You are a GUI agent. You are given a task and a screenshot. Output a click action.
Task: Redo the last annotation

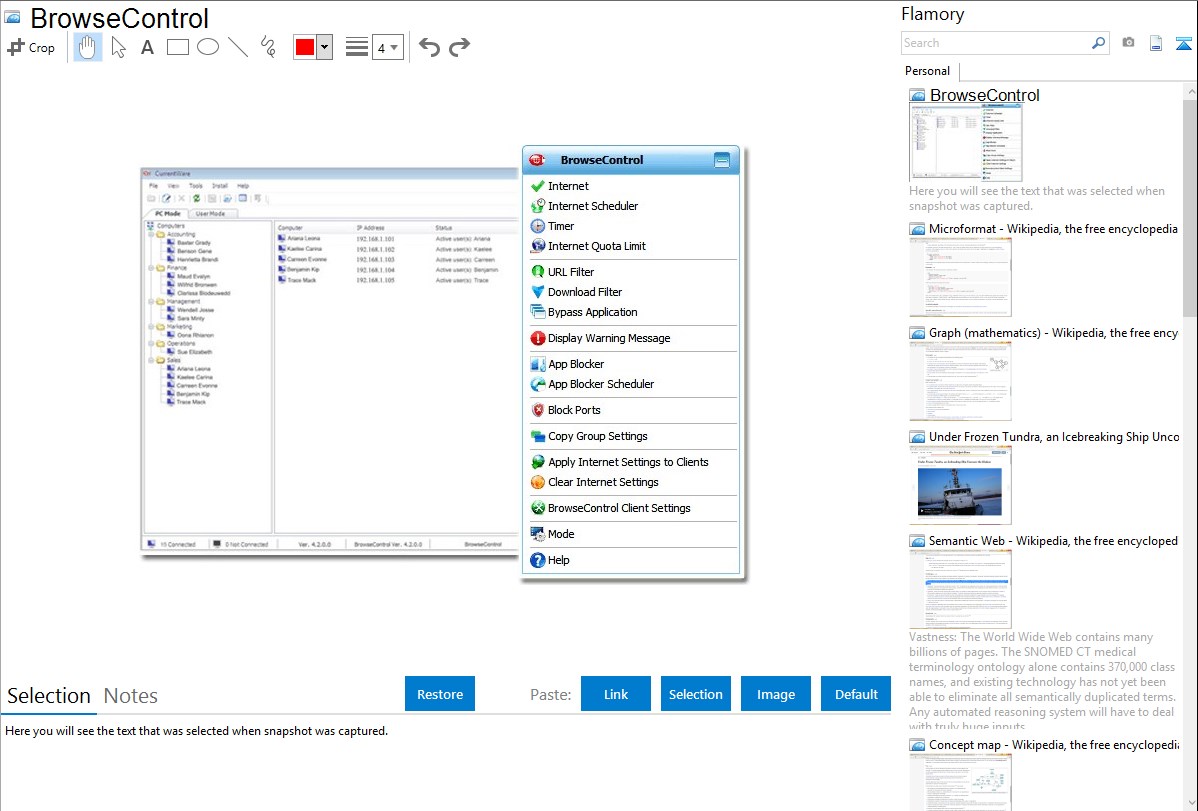pyautogui.click(x=459, y=47)
